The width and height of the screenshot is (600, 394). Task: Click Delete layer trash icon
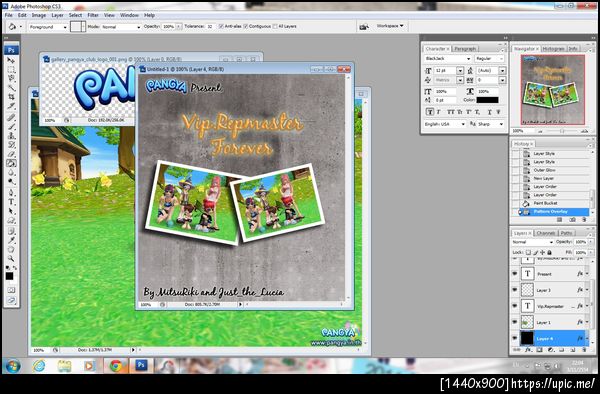(584, 350)
